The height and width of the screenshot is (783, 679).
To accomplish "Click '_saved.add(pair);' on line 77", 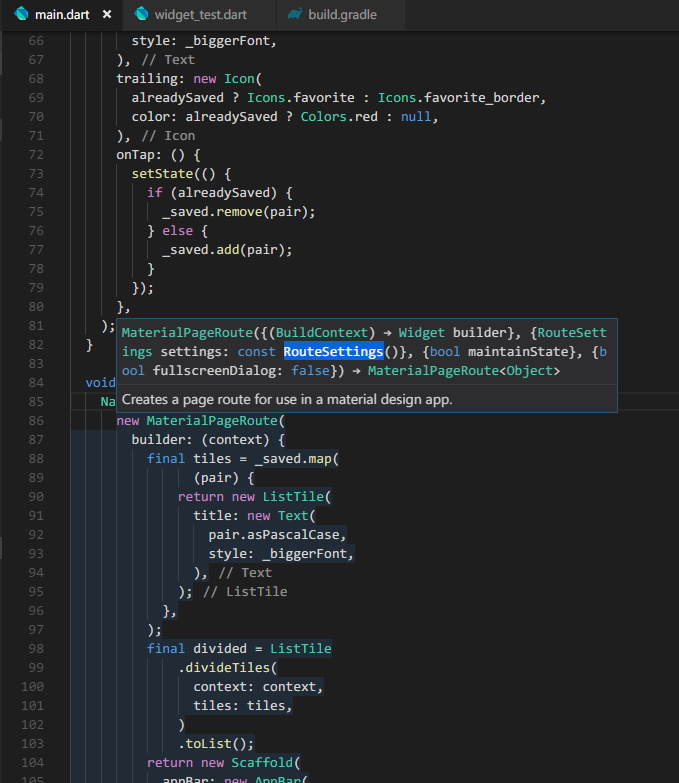I will tap(227, 250).
